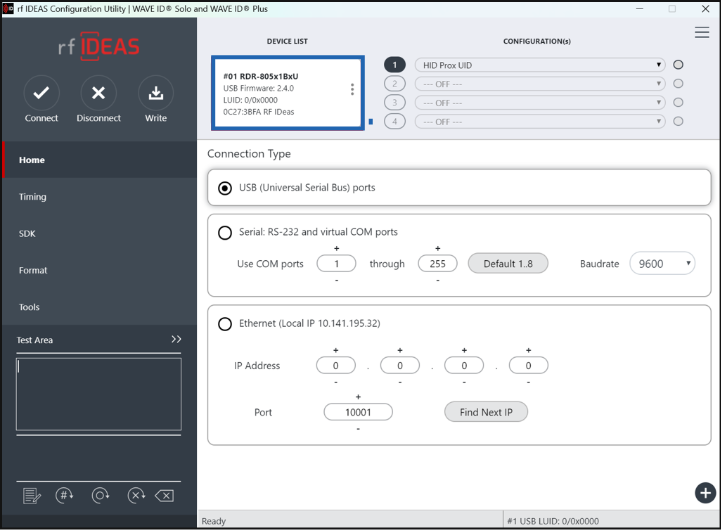Screen dimensions: 721x530
Task: Click the circled X reset icon
Action: point(136,495)
